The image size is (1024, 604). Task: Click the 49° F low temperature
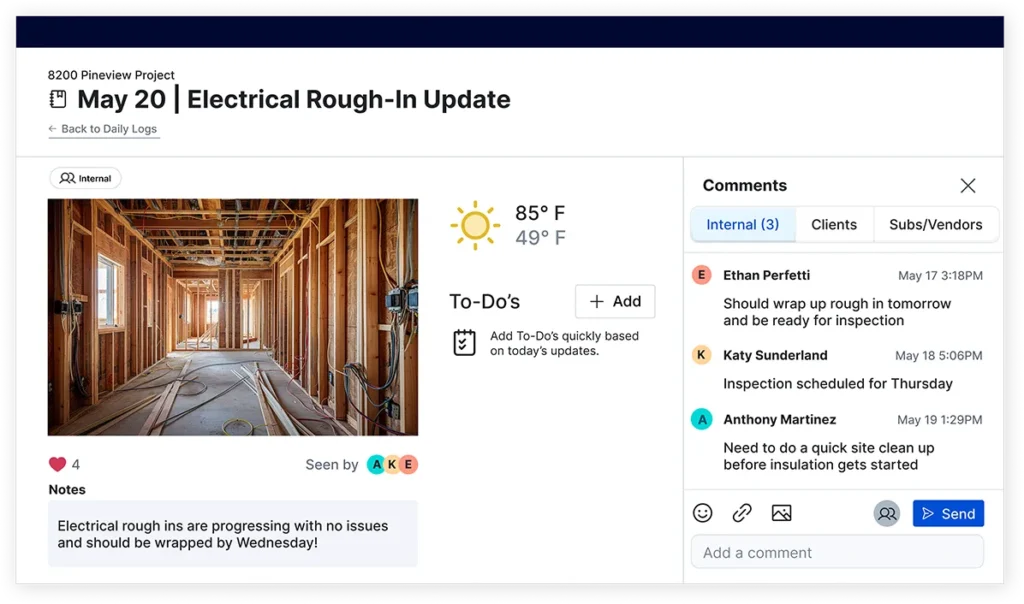coord(540,238)
